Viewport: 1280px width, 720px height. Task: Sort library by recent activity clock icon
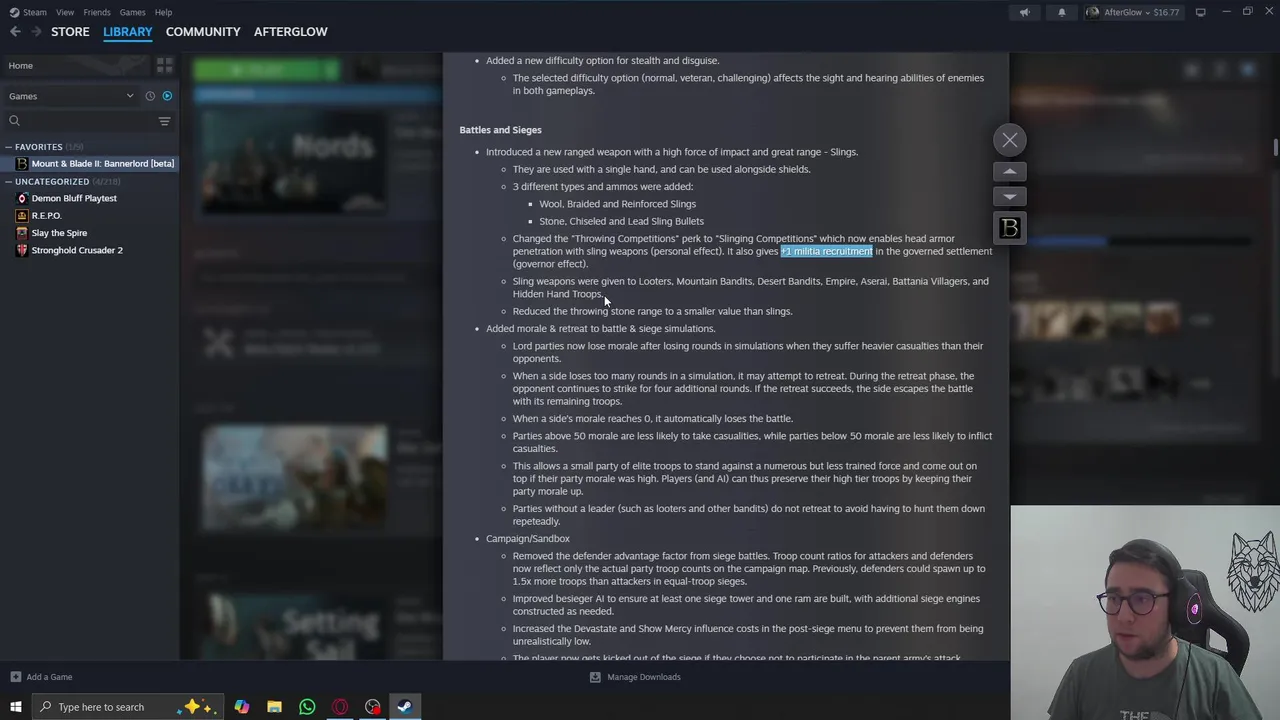point(150,96)
